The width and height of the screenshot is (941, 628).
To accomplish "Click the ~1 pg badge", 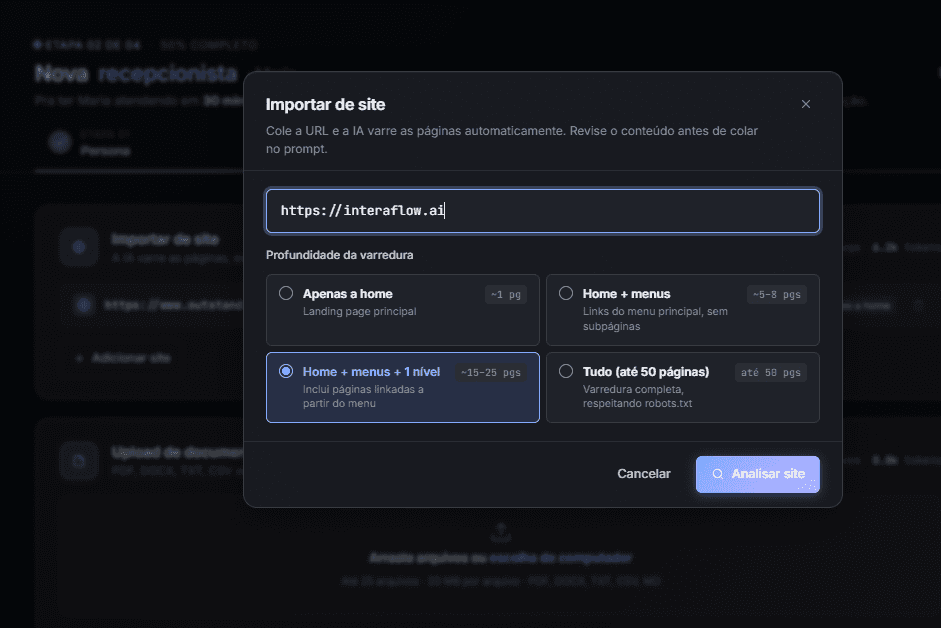I will pos(505,295).
